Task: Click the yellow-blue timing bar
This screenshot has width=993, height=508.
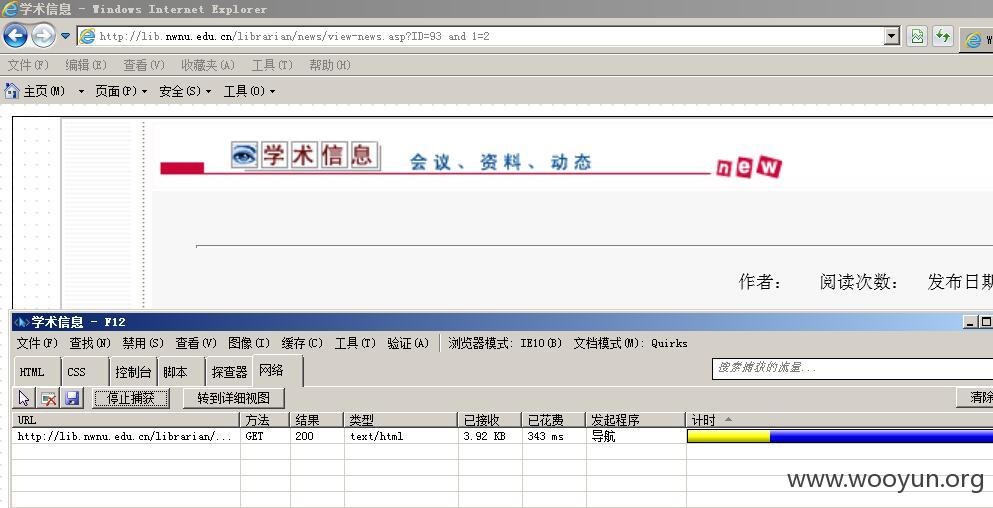Action: 840,436
